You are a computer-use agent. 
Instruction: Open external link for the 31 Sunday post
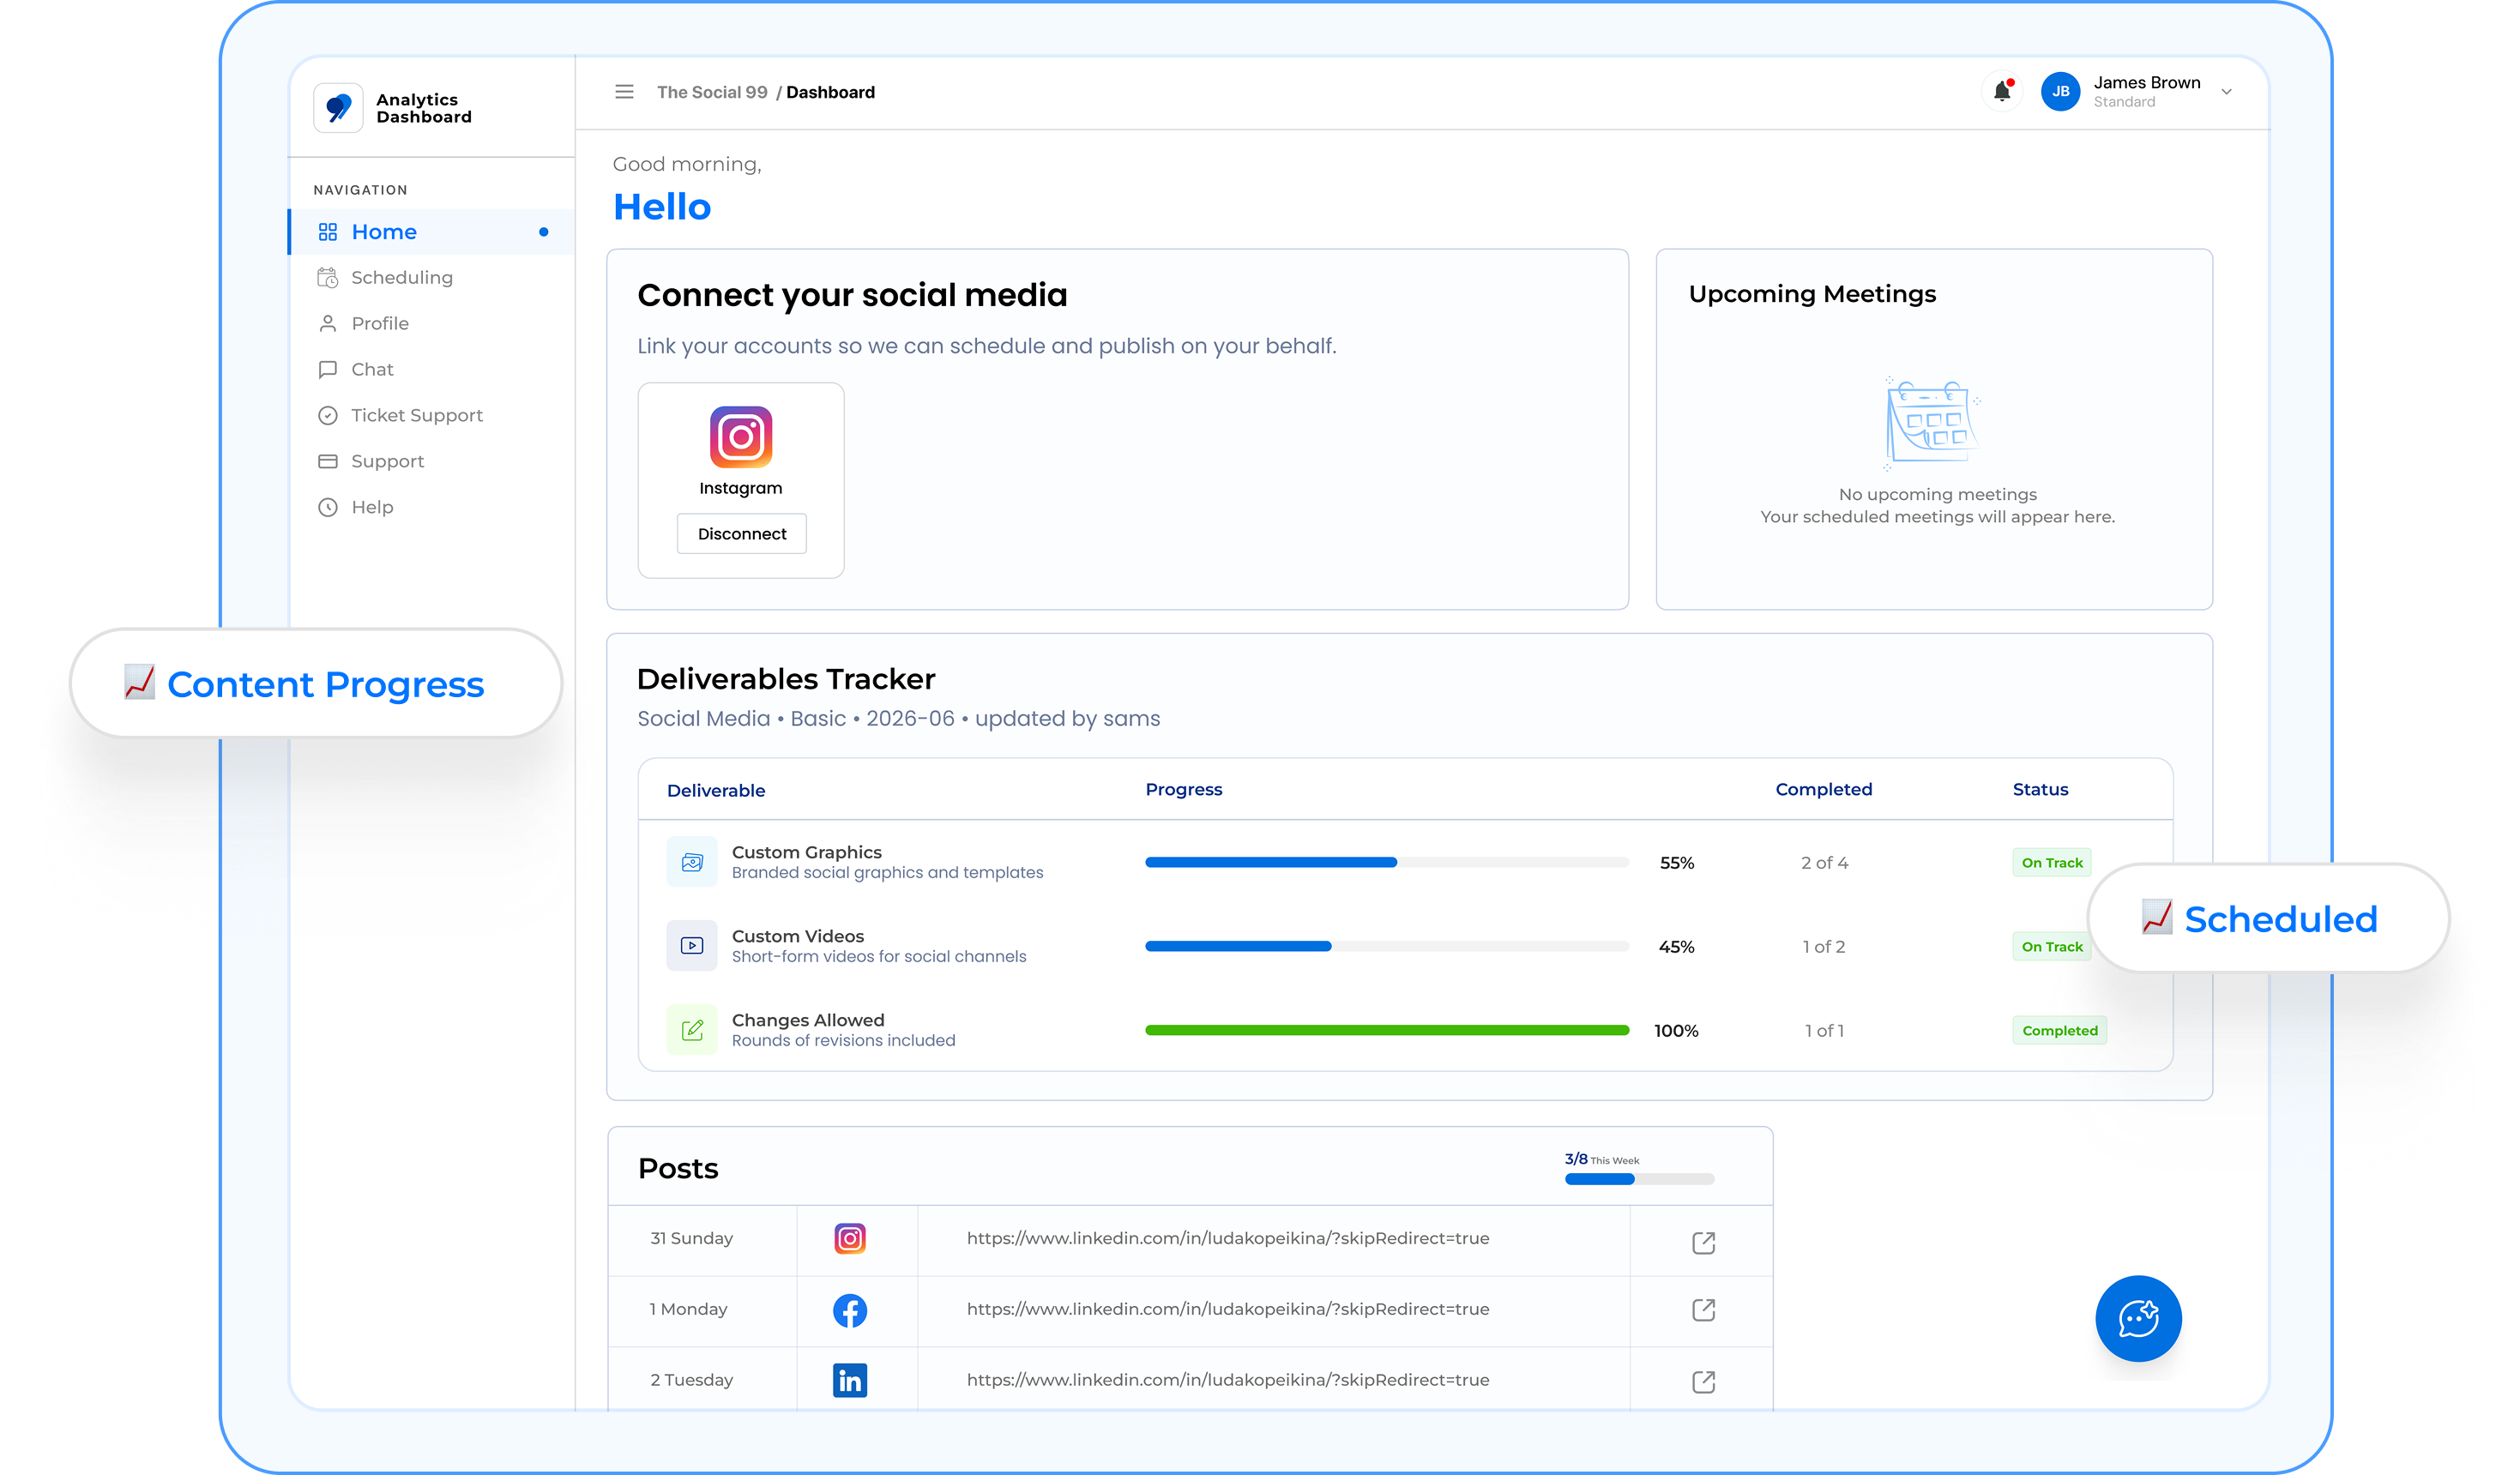pos(1704,1243)
